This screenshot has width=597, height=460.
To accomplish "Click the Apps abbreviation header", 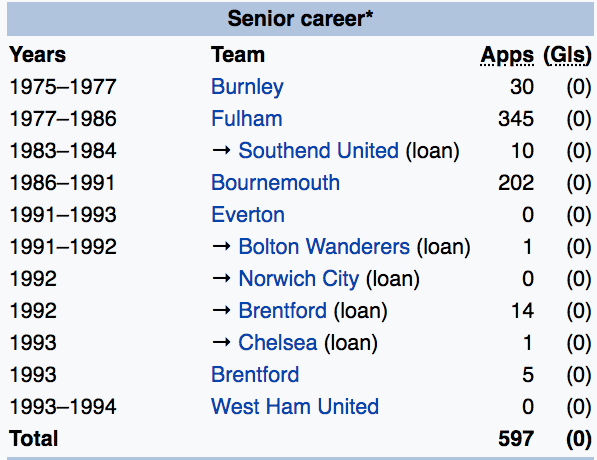I will tap(507, 56).
